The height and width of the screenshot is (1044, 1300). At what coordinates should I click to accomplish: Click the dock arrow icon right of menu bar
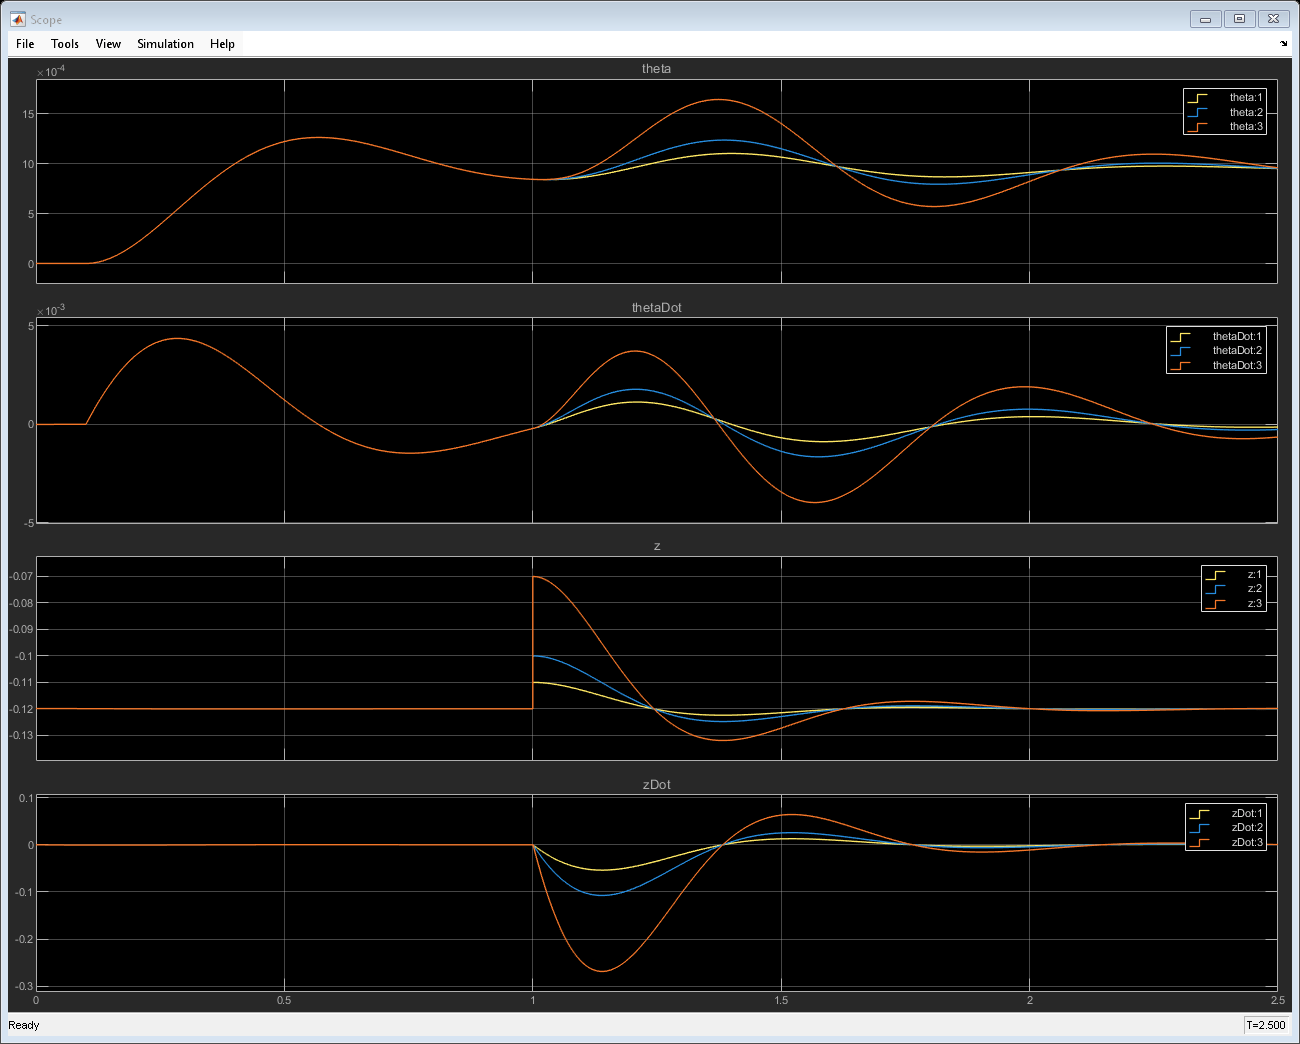click(1283, 44)
